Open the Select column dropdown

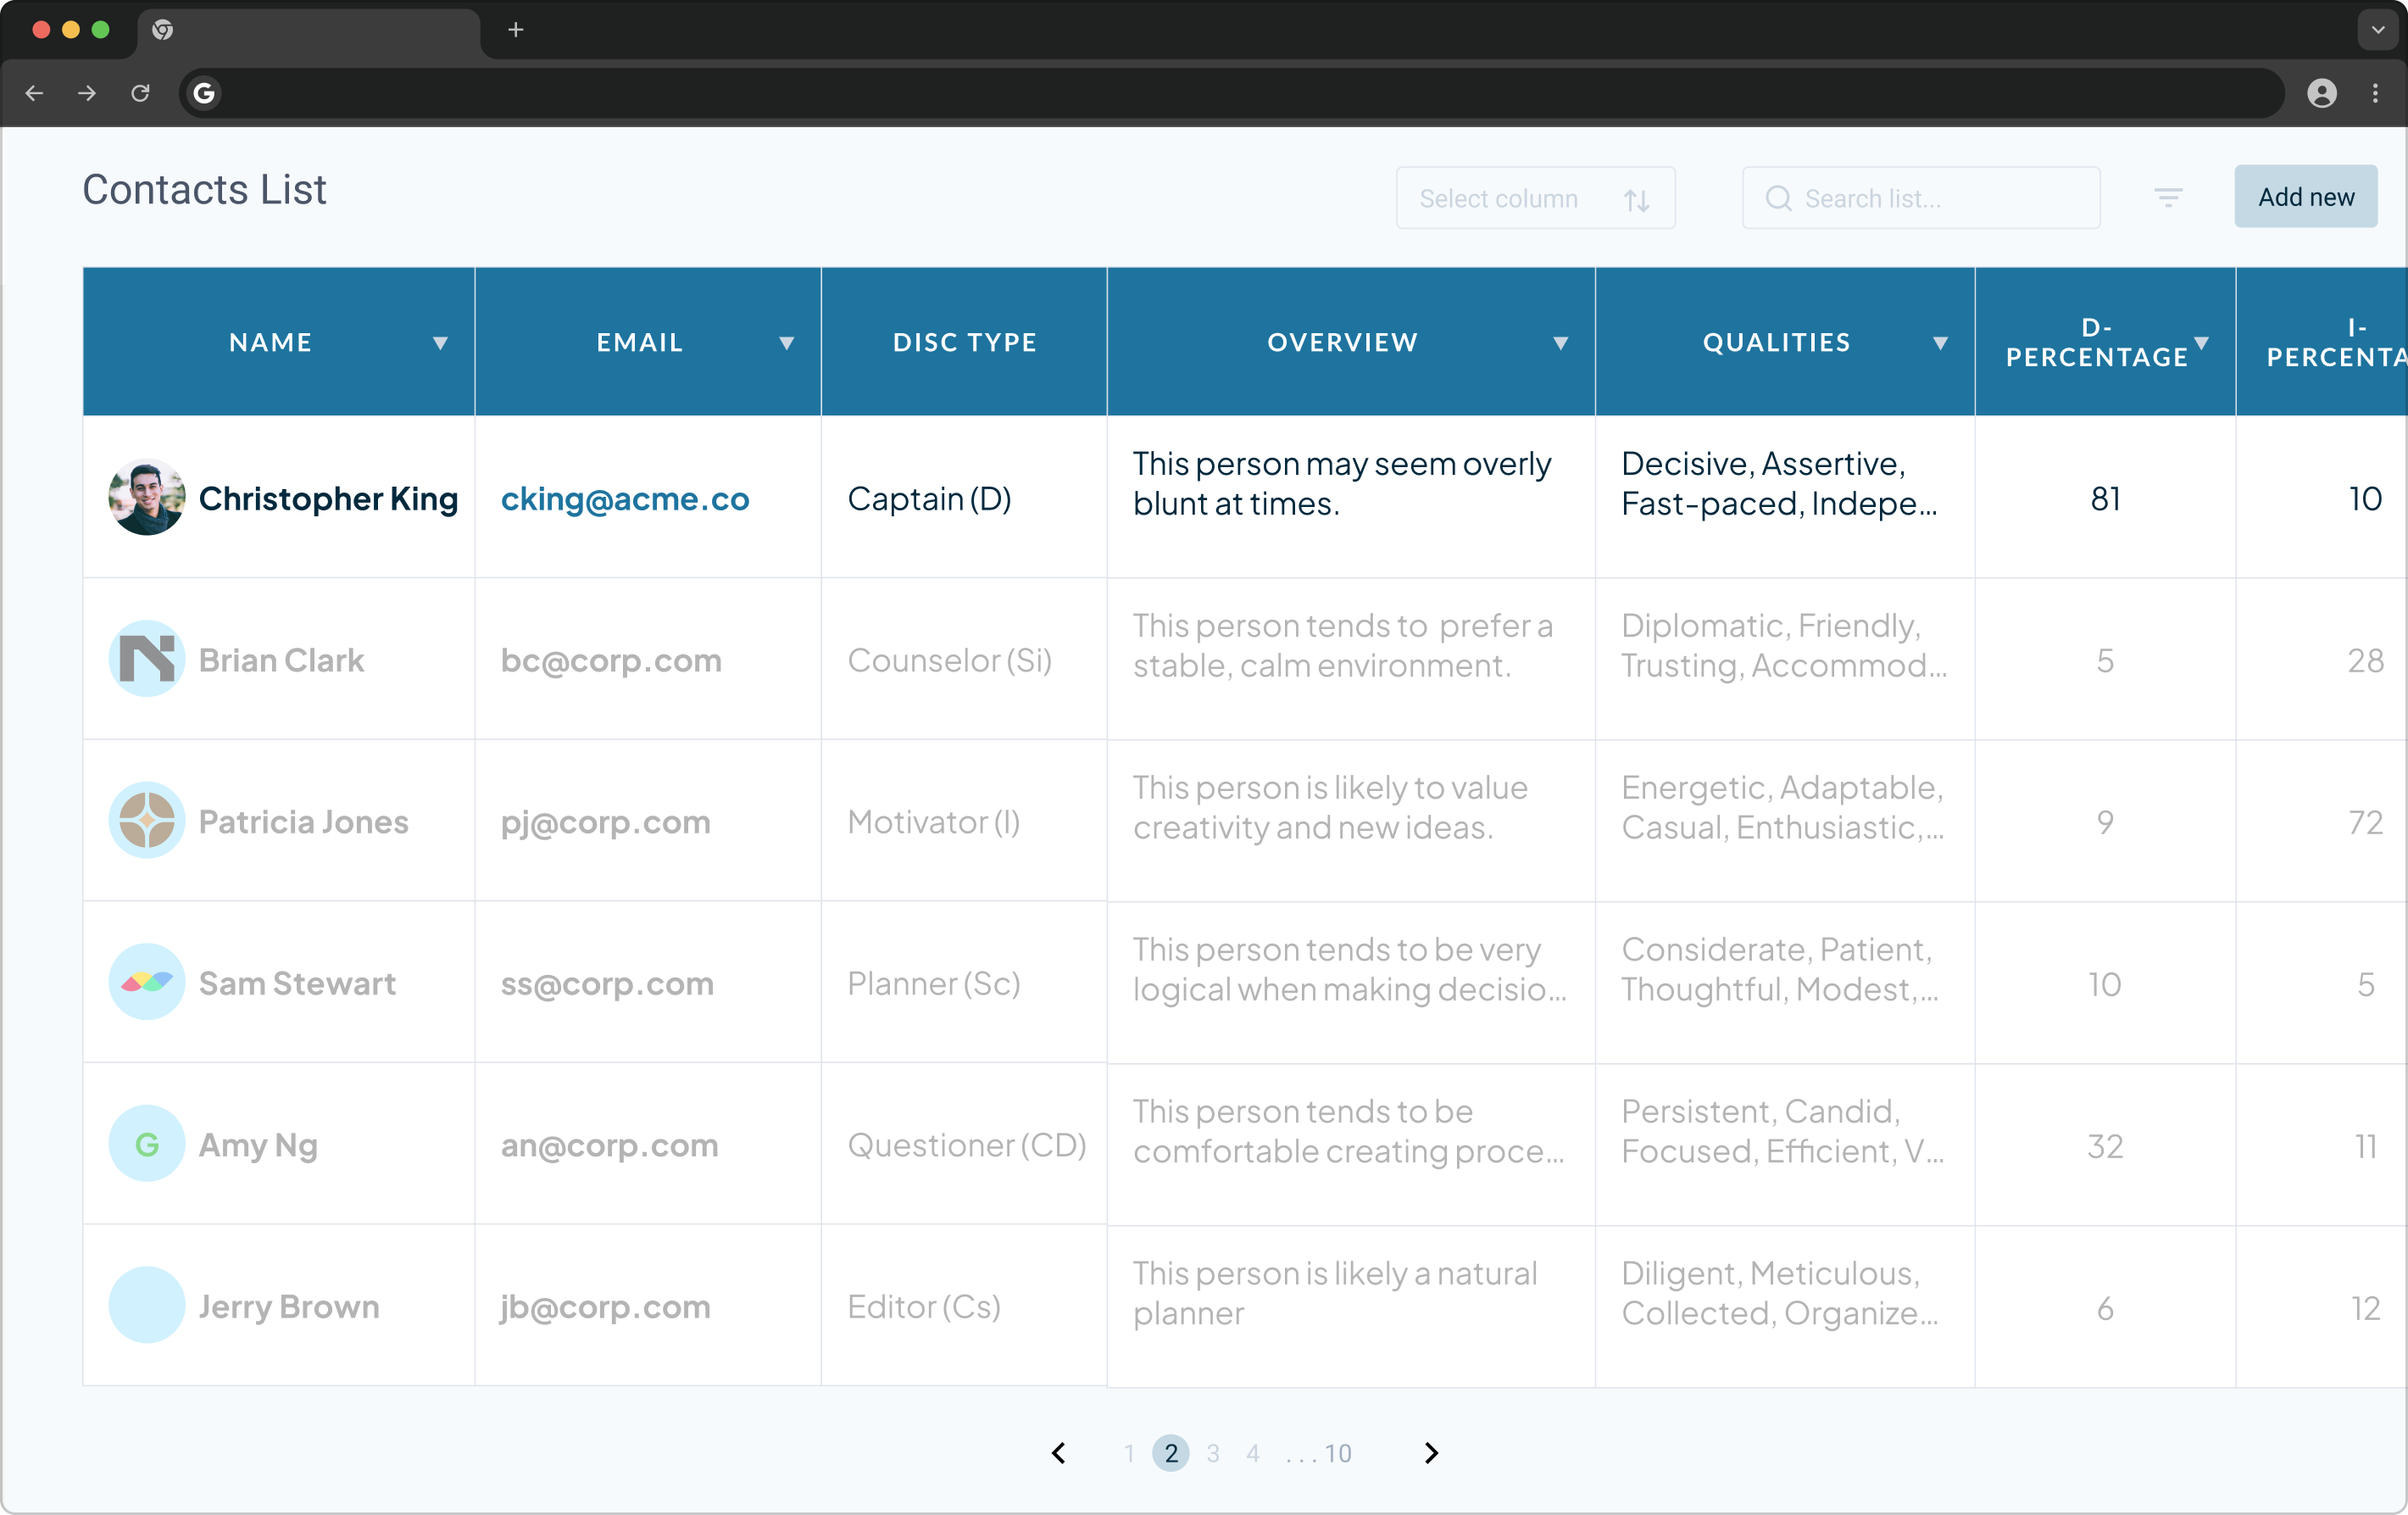tap(1534, 199)
